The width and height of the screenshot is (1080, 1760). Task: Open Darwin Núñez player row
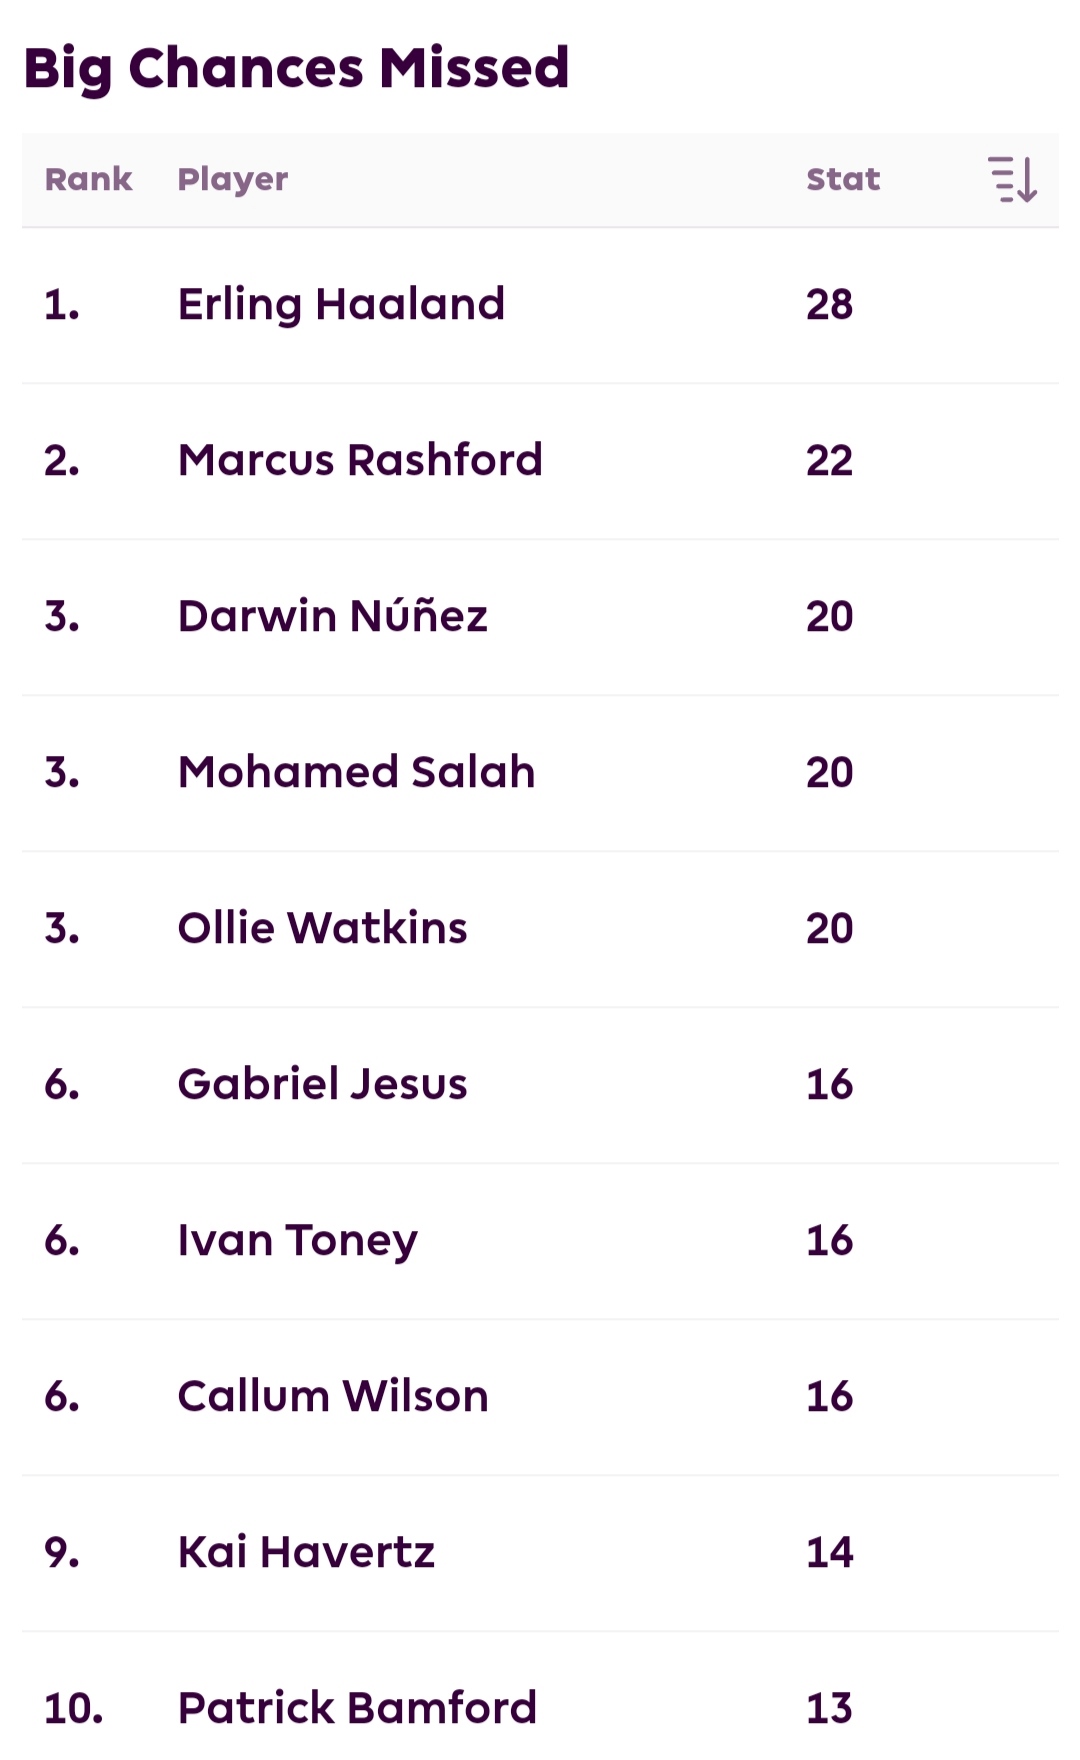coord(333,615)
